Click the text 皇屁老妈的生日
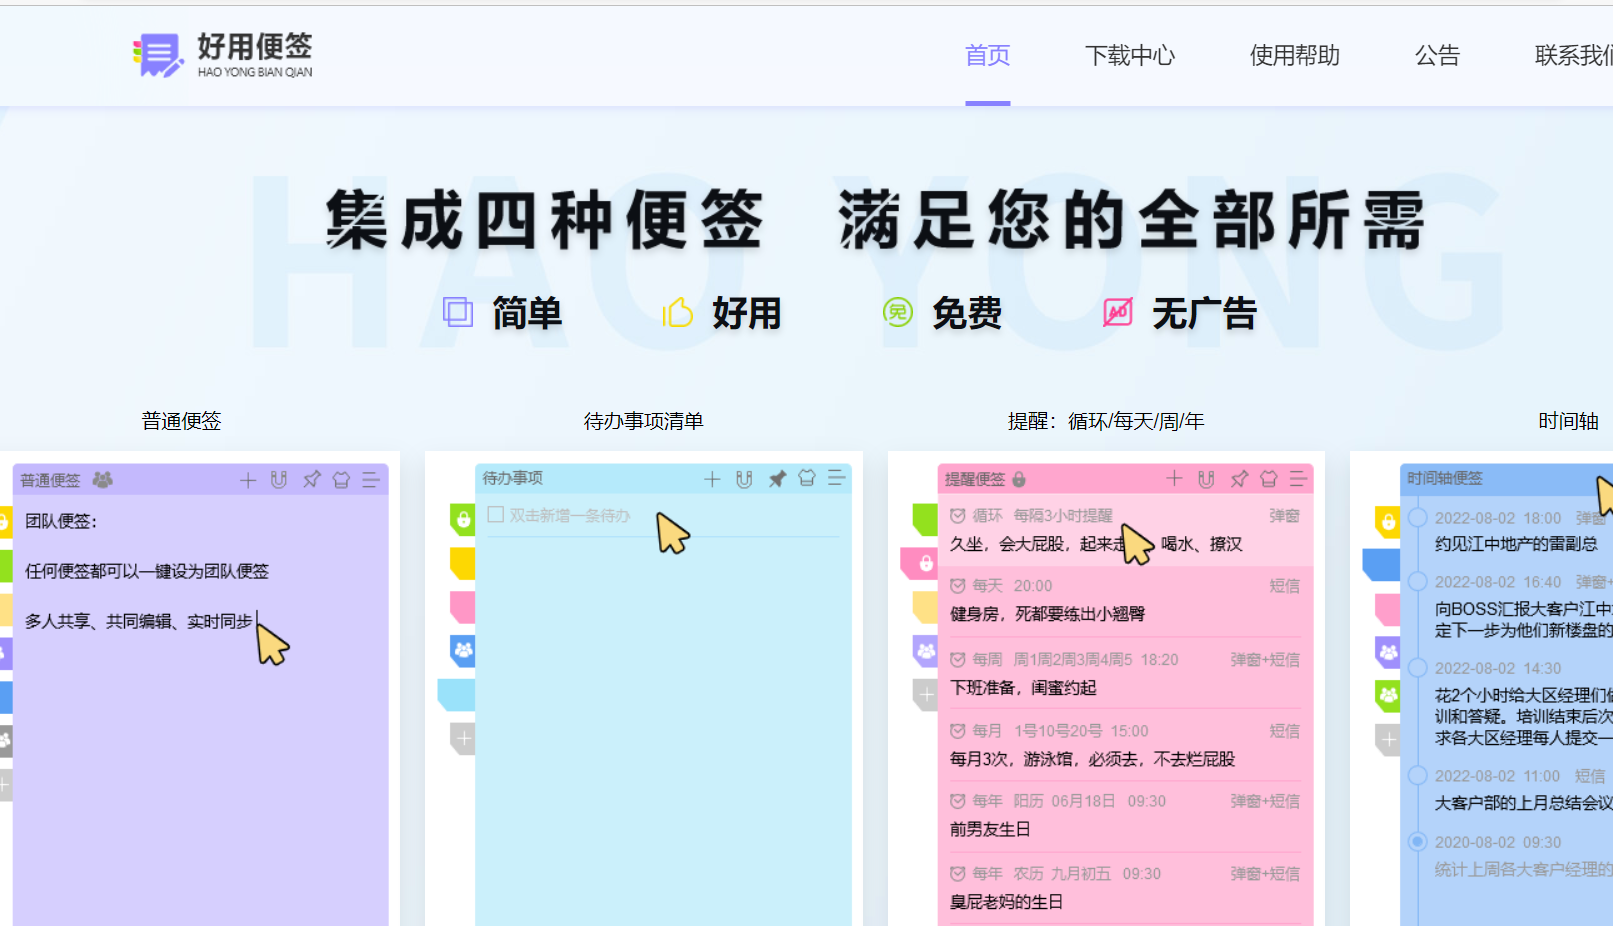The image size is (1613, 926). 1006,902
